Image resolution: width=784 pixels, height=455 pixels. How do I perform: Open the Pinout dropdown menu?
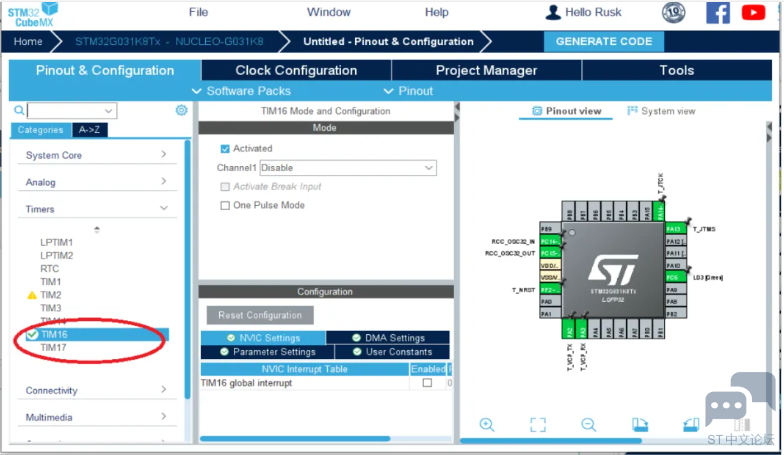pos(408,91)
